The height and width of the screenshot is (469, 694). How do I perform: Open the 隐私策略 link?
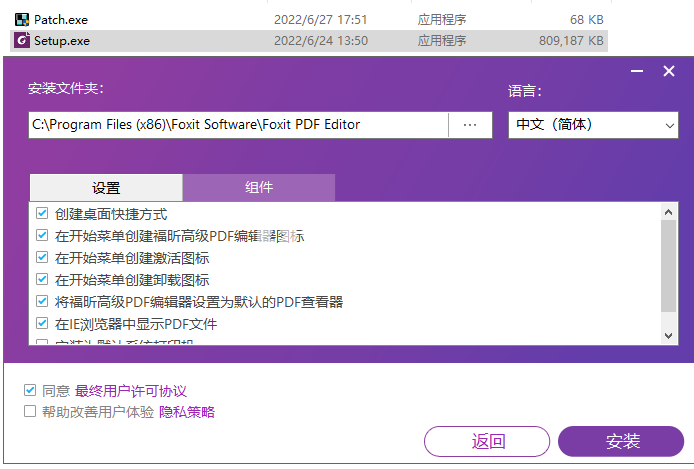click(x=187, y=412)
